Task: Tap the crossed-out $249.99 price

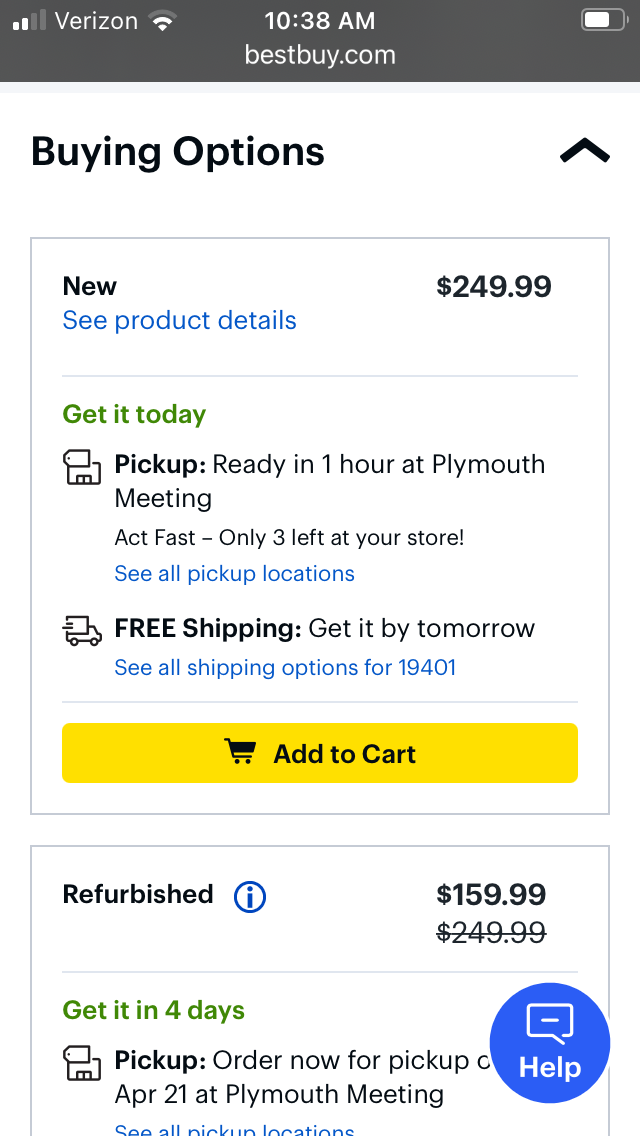Action: [491, 933]
